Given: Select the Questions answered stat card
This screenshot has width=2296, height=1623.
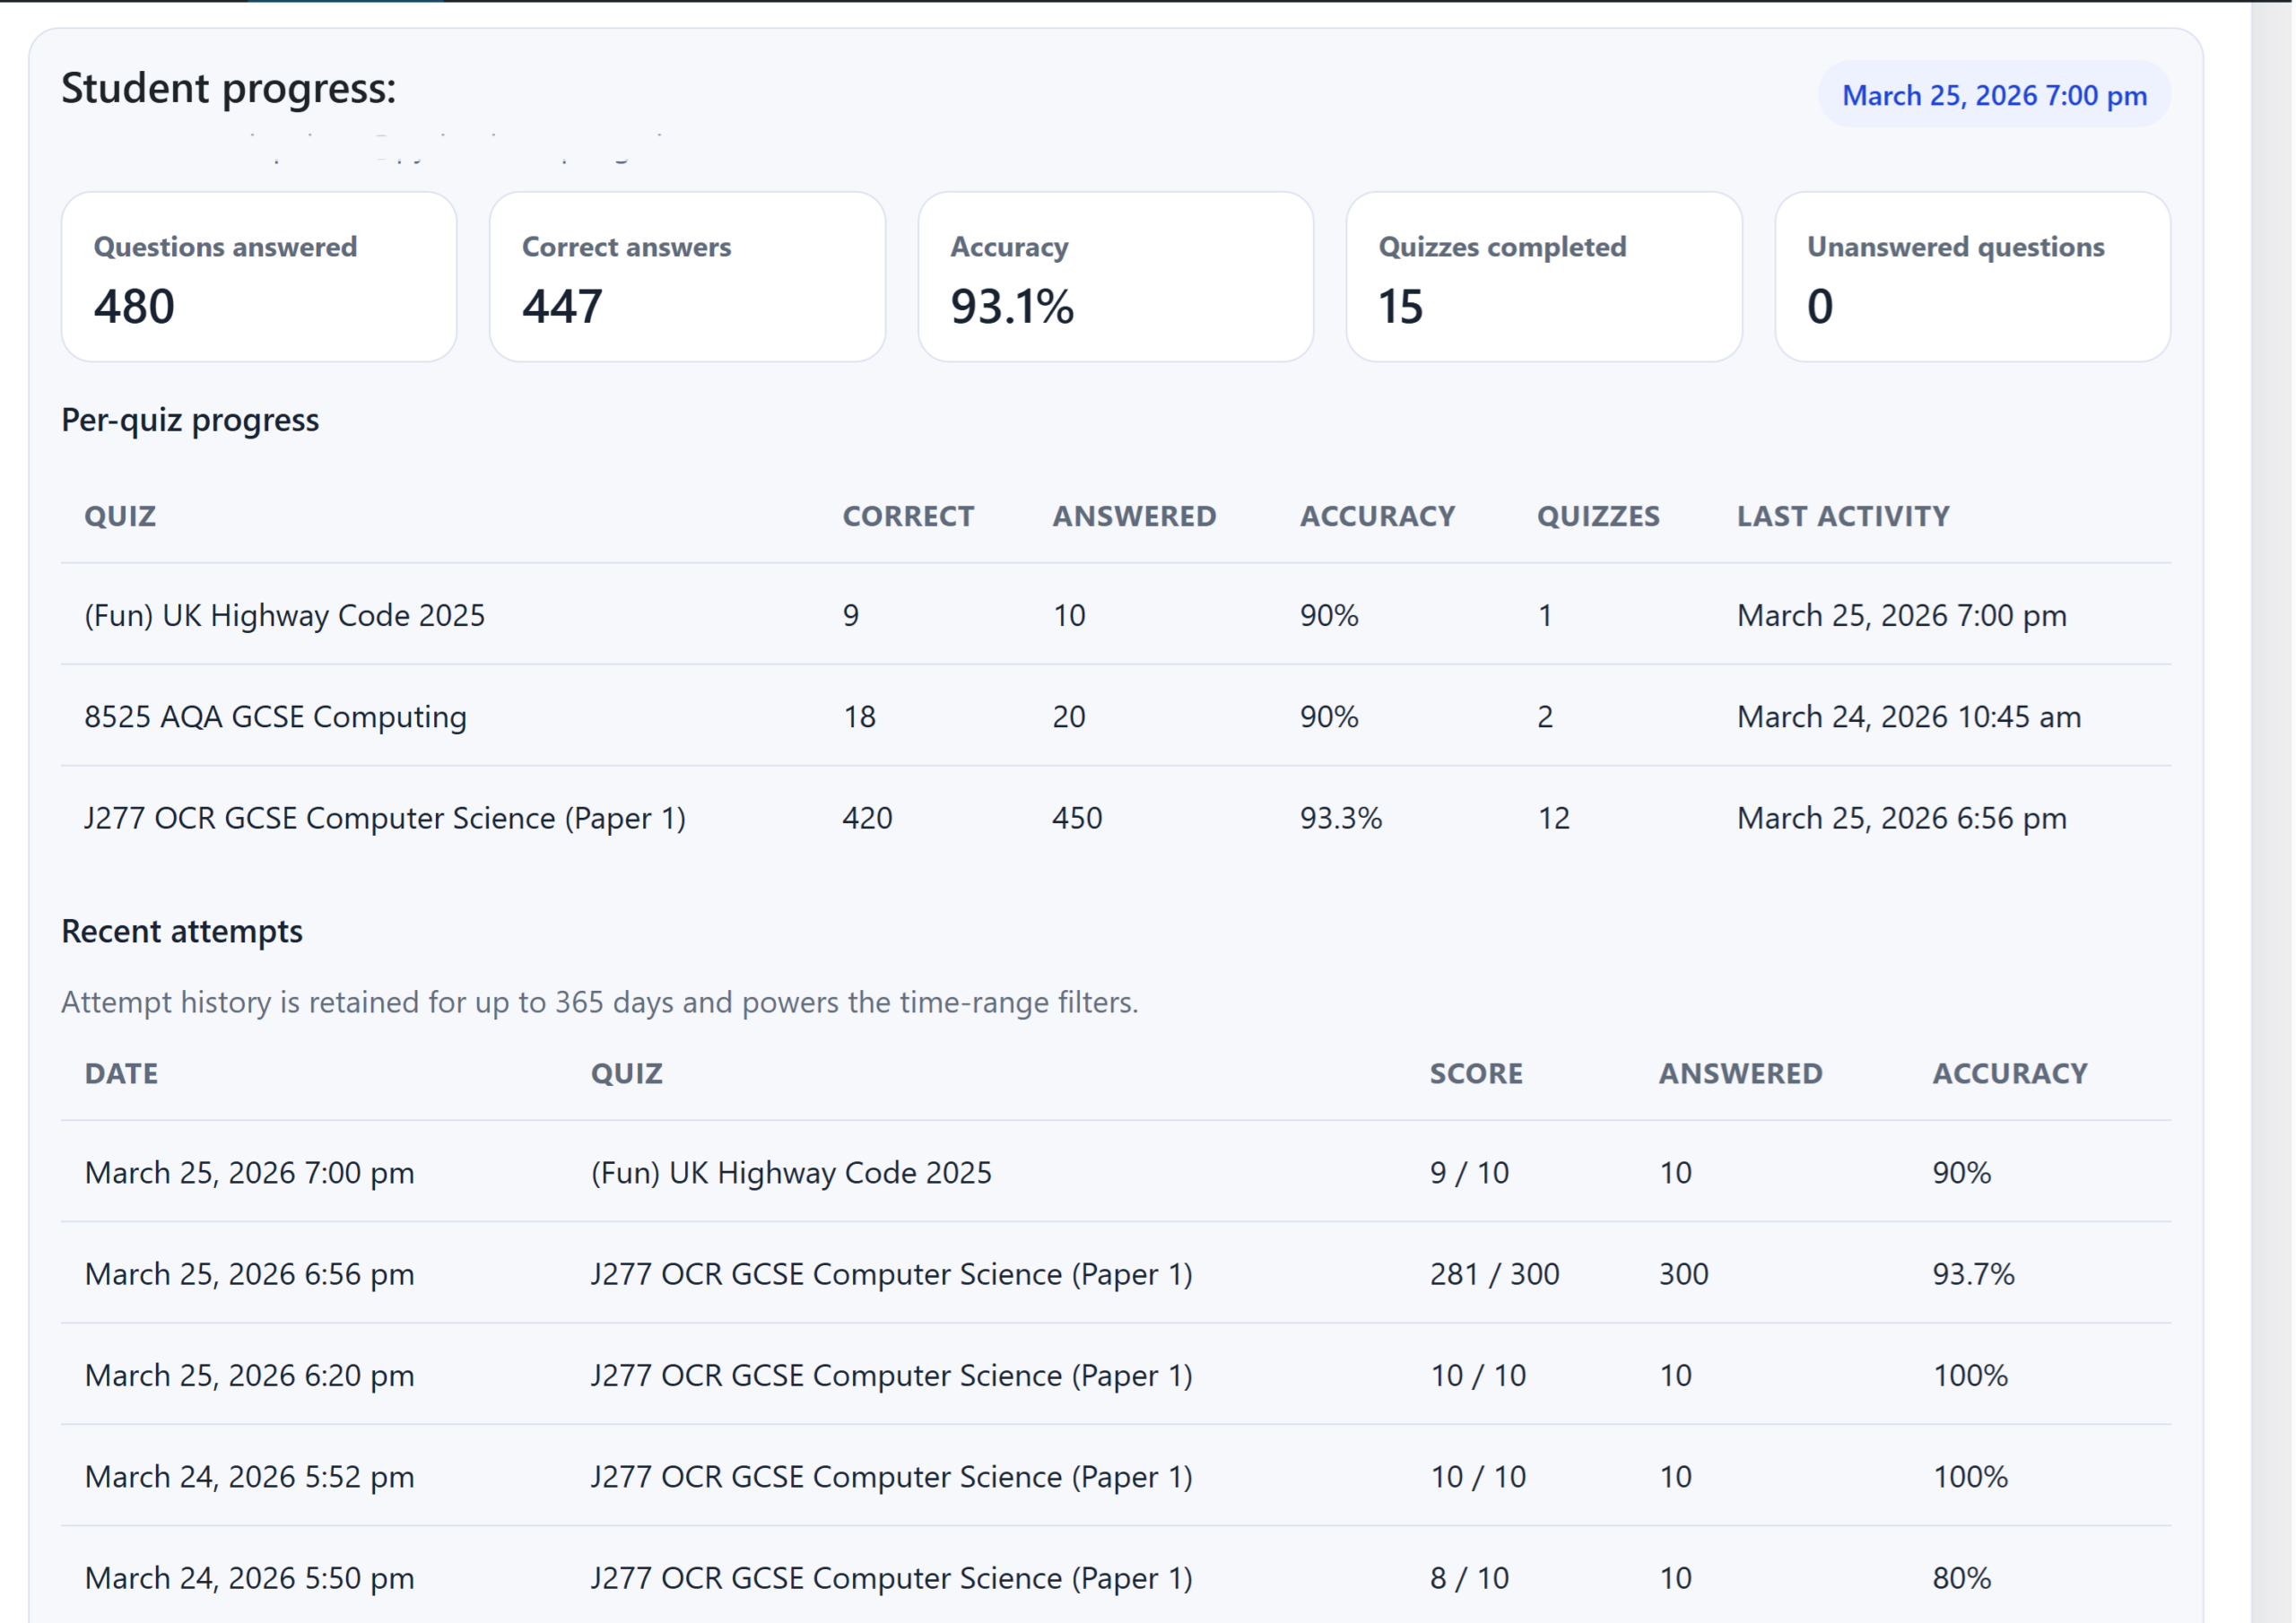Looking at the screenshot, I should pos(259,277).
